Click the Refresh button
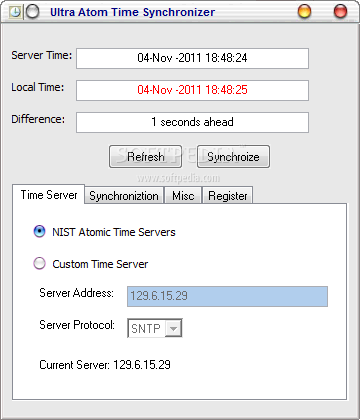Screen dimensions: 360x420 pos(146,156)
